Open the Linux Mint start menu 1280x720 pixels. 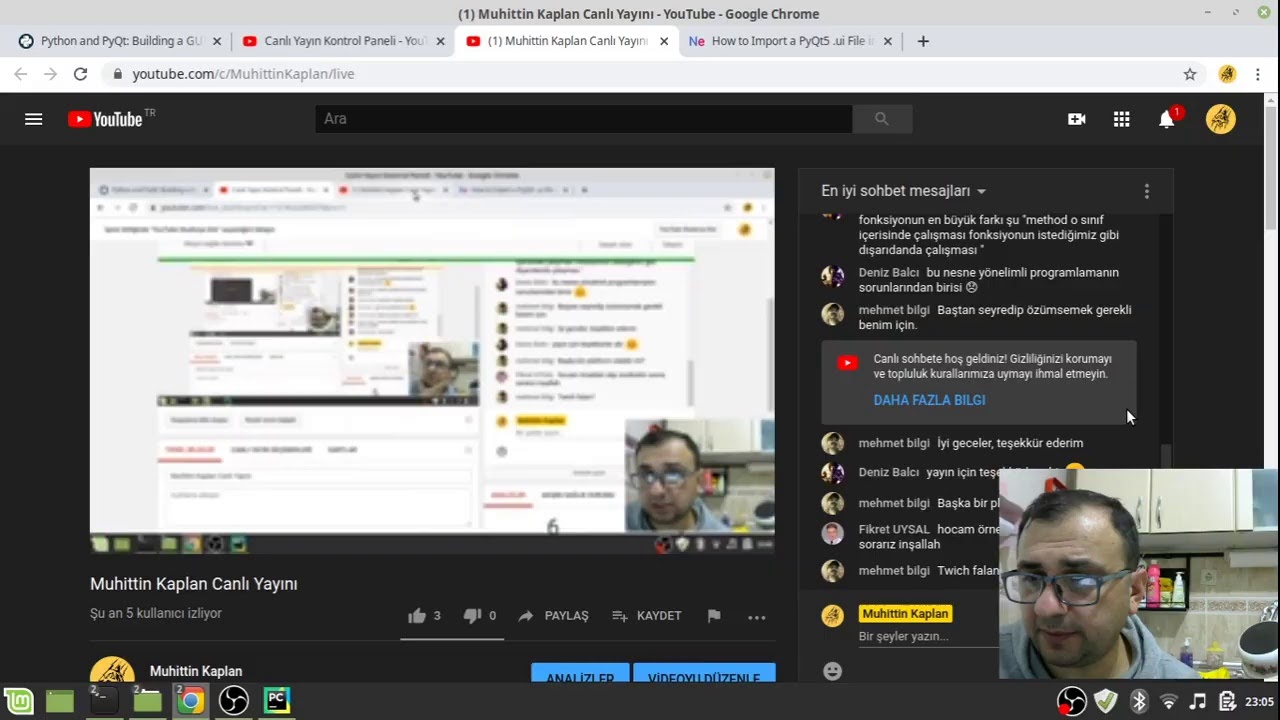18,701
